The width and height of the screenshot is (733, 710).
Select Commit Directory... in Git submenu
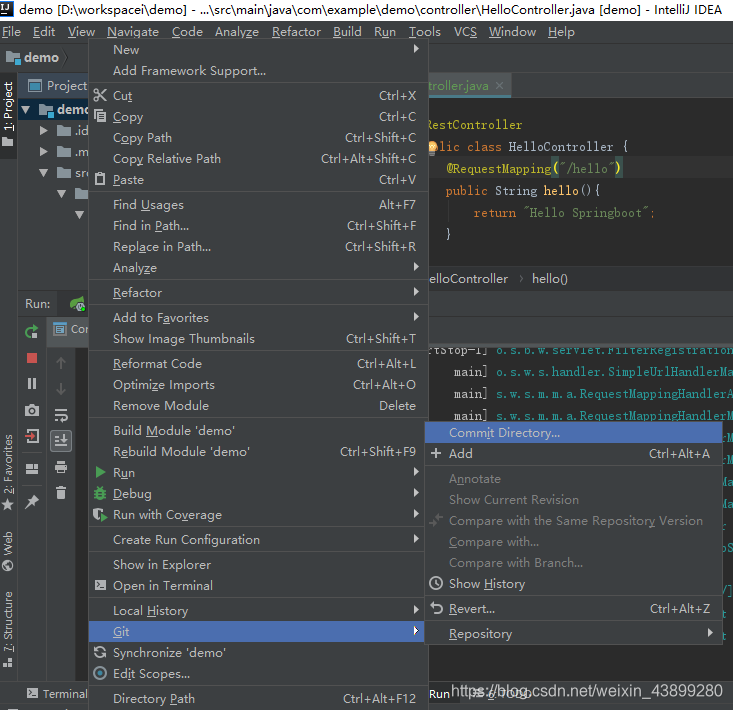pyautogui.click(x=574, y=433)
